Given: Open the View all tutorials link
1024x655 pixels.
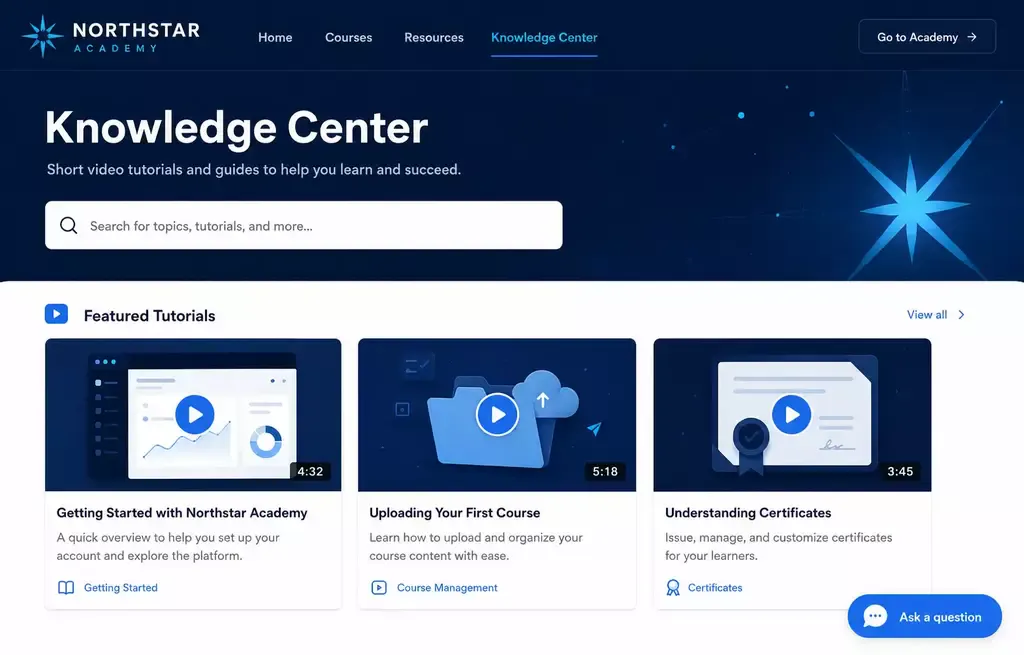Looking at the screenshot, I should 936,315.
